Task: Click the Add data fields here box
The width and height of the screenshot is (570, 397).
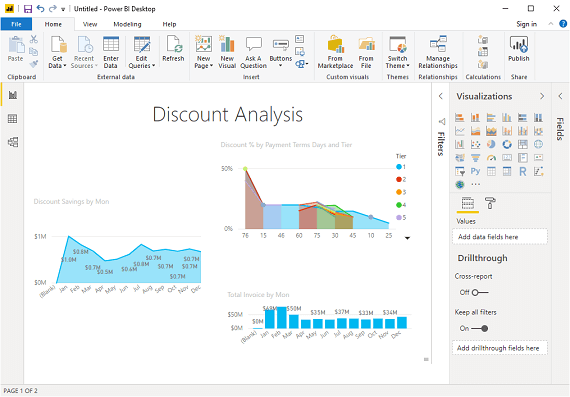Action: tap(500, 237)
